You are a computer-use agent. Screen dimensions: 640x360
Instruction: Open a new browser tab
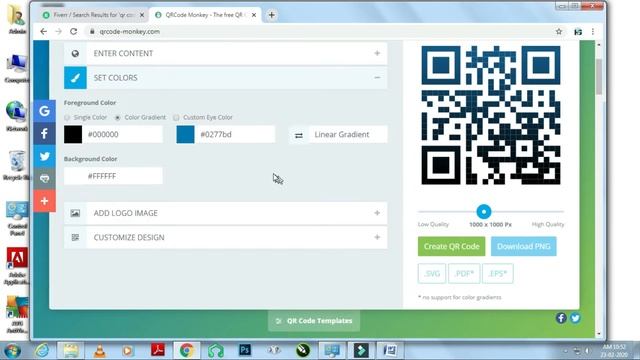tap(271, 15)
